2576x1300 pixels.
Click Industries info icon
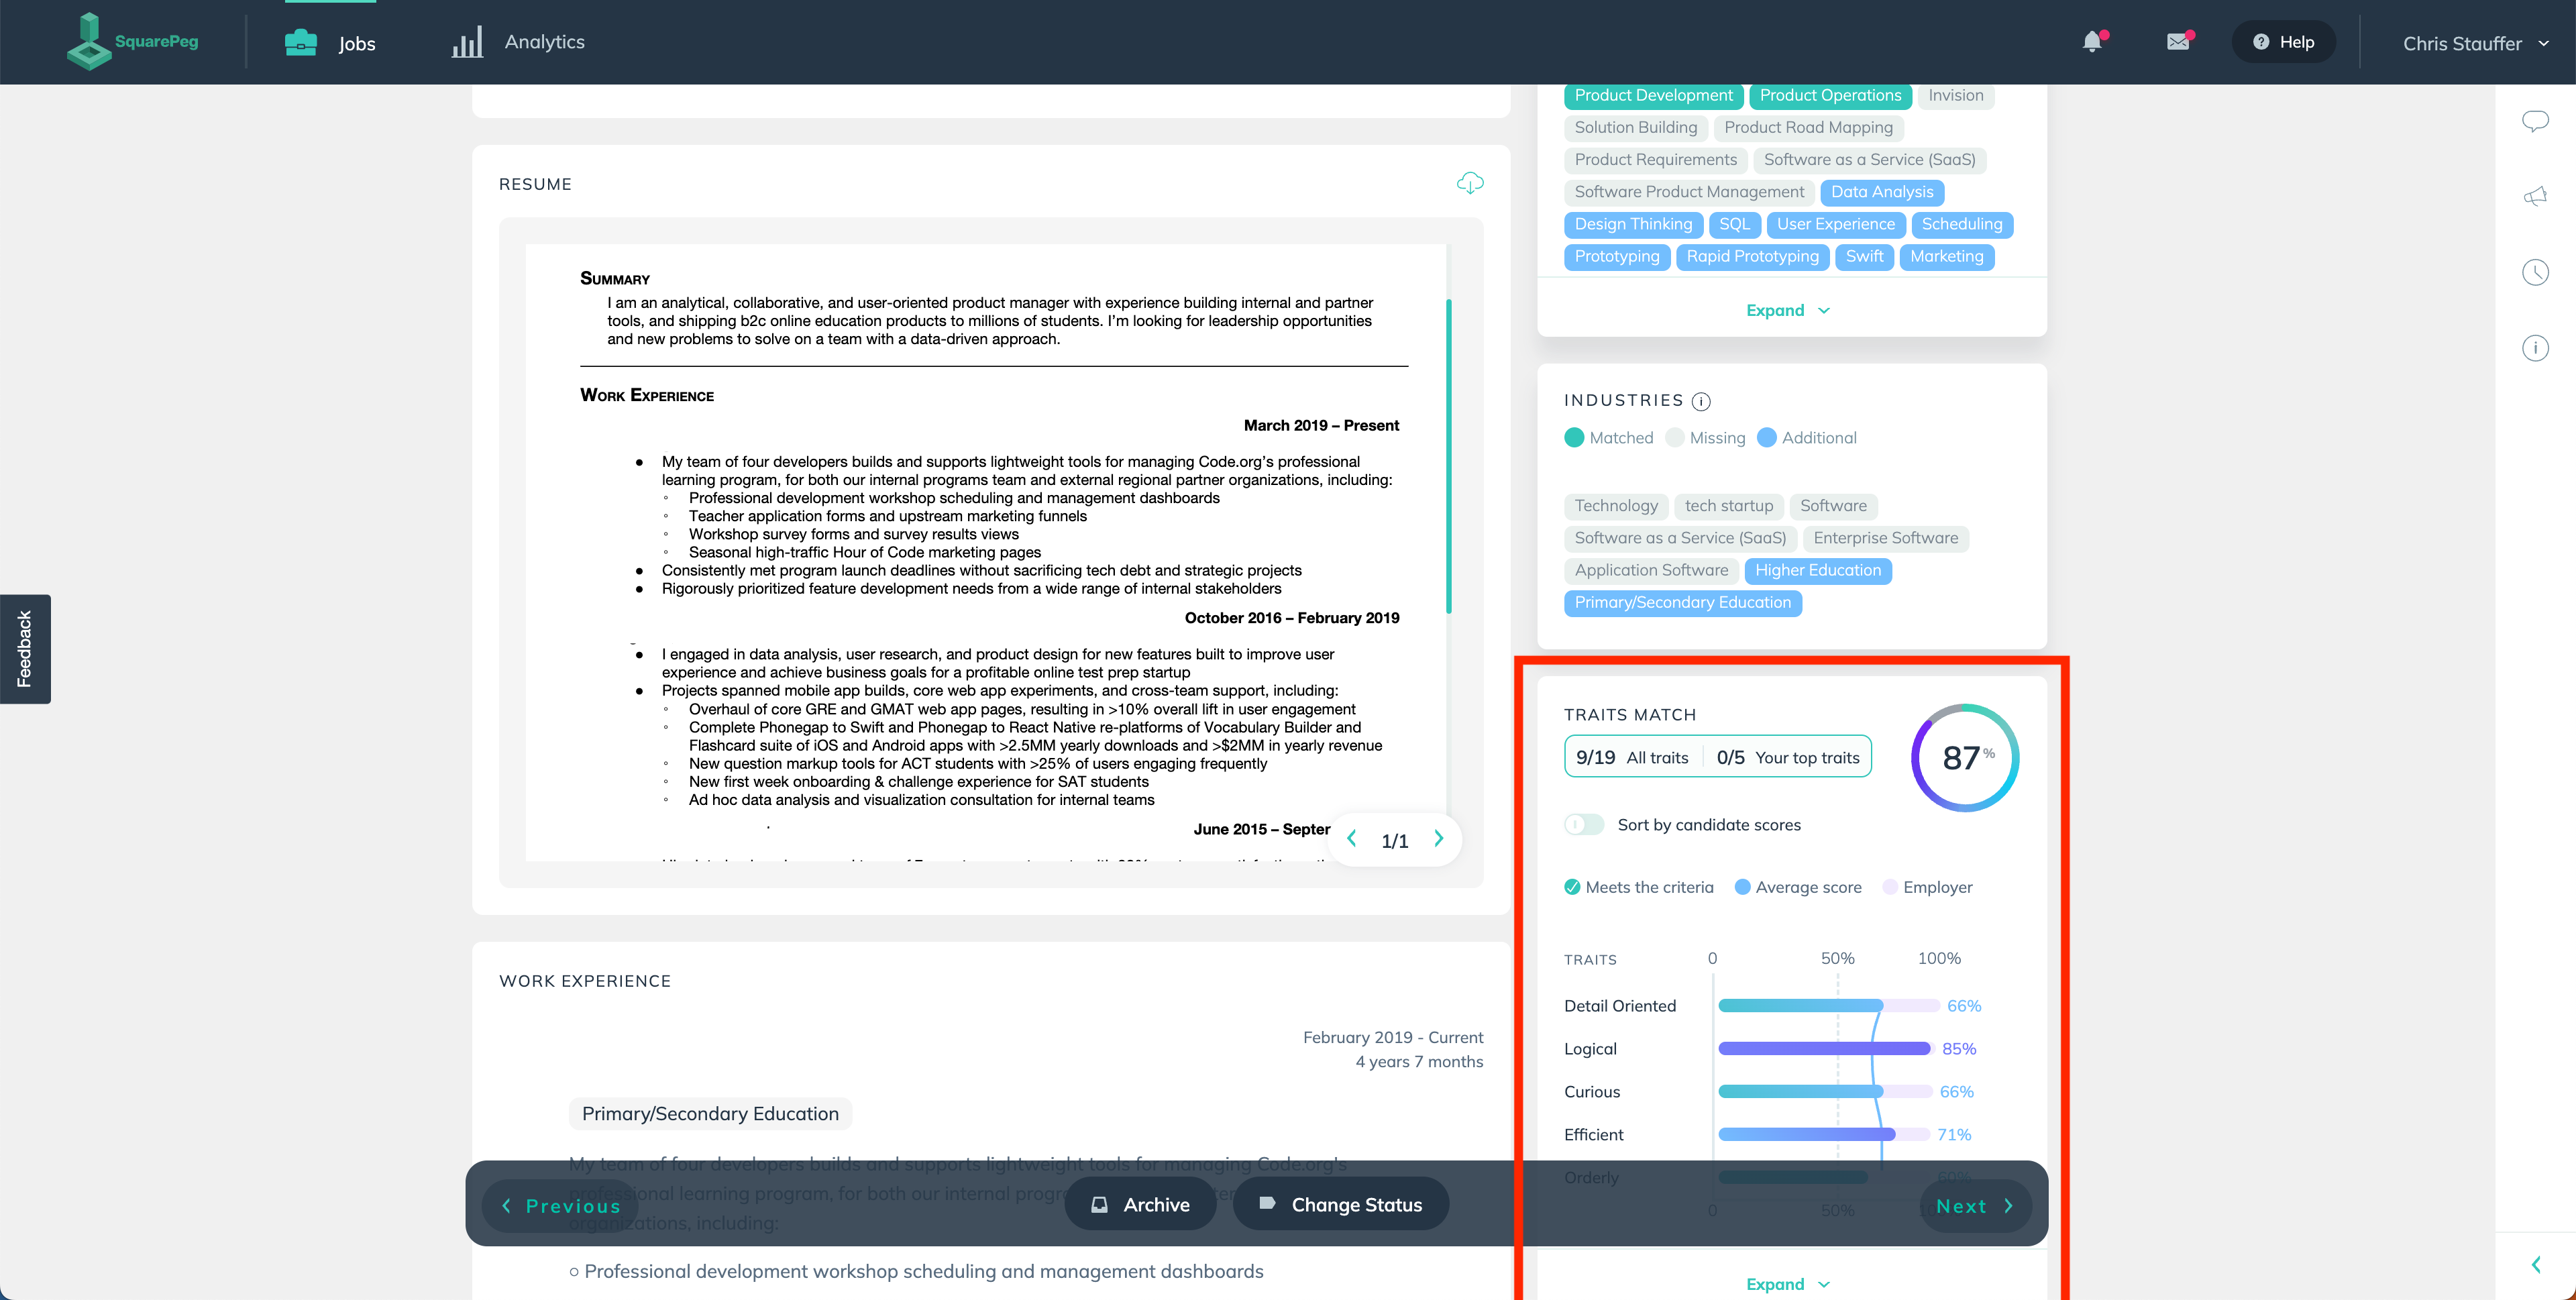tap(1701, 401)
